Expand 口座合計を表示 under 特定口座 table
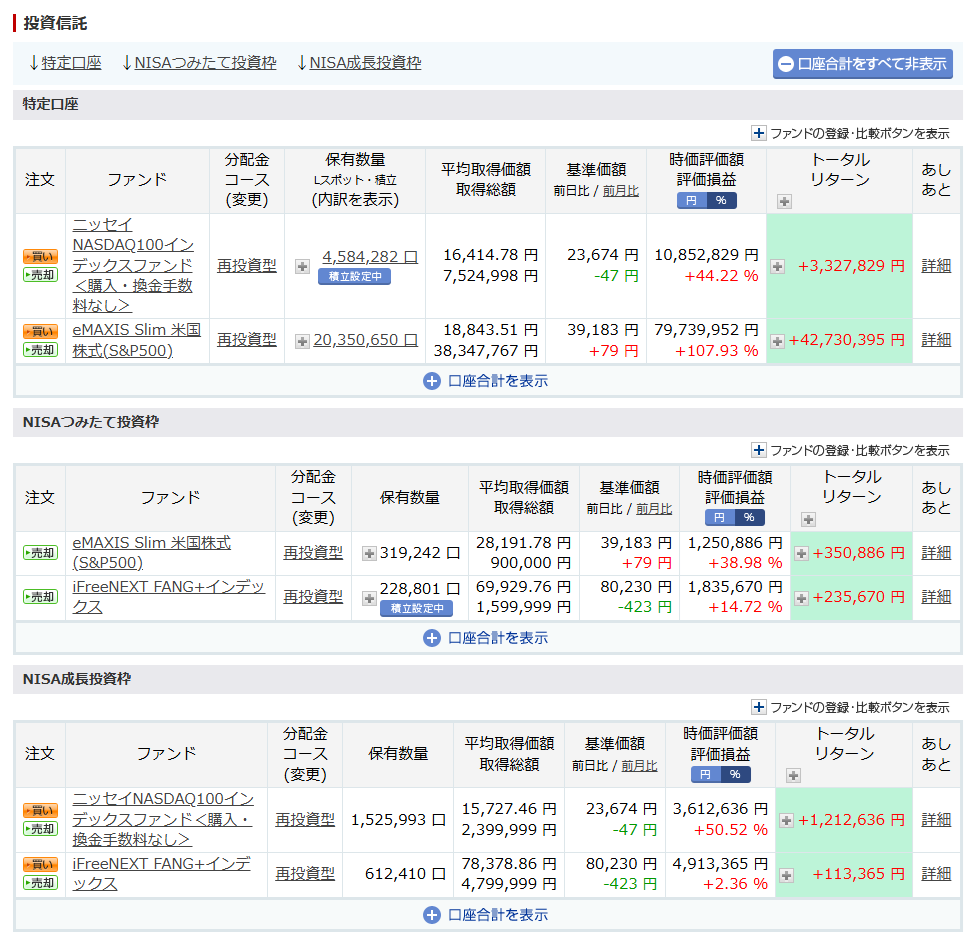Viewport: 971px width, 939px height. click(486, 381)
